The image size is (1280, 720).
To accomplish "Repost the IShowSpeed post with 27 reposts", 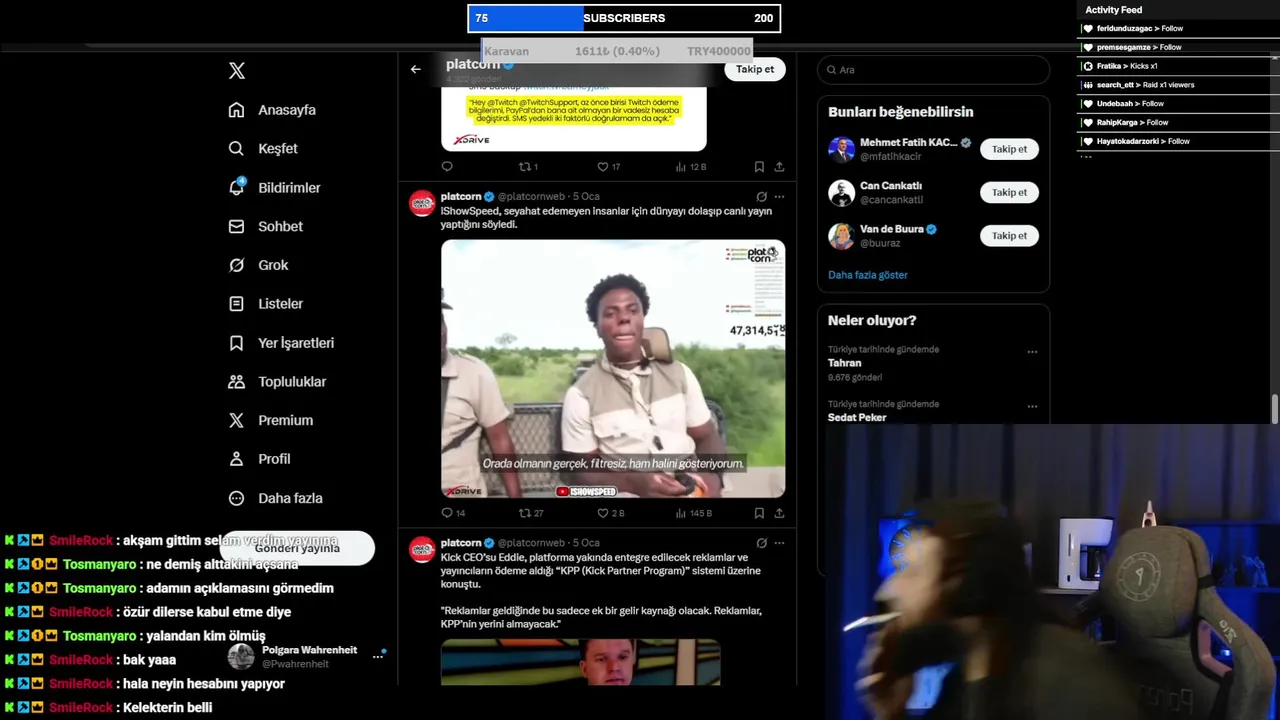I will 530,513.
